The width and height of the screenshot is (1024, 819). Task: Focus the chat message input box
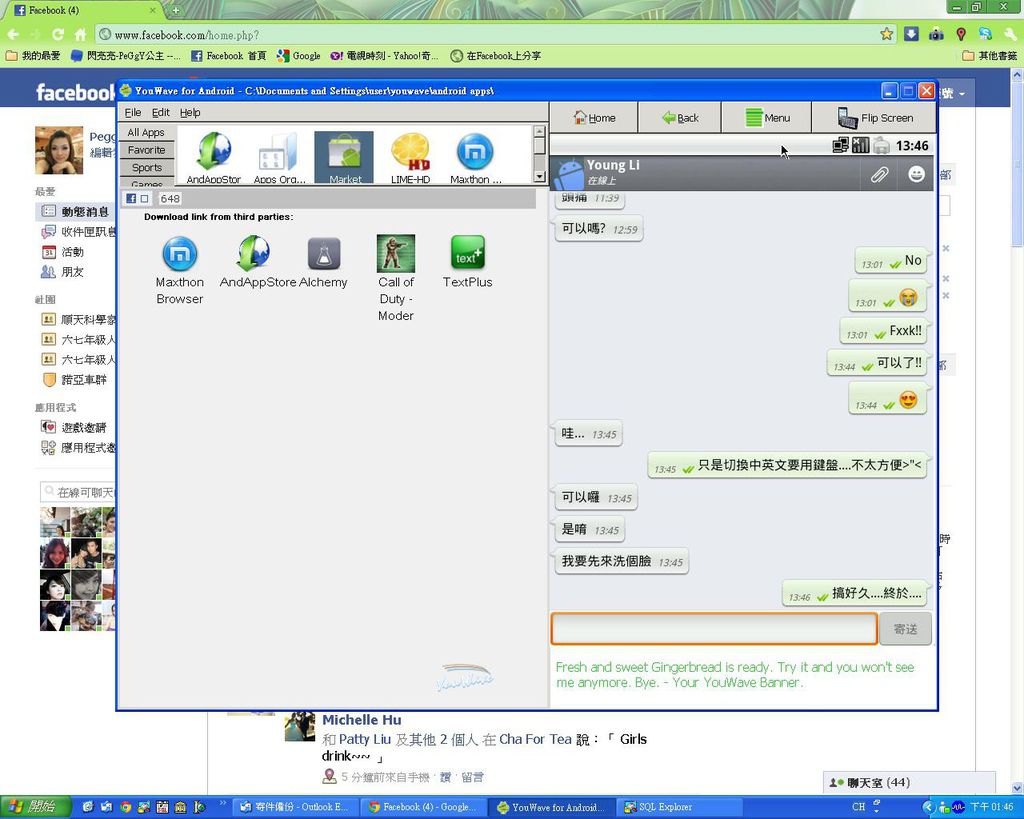pos(714,629)
